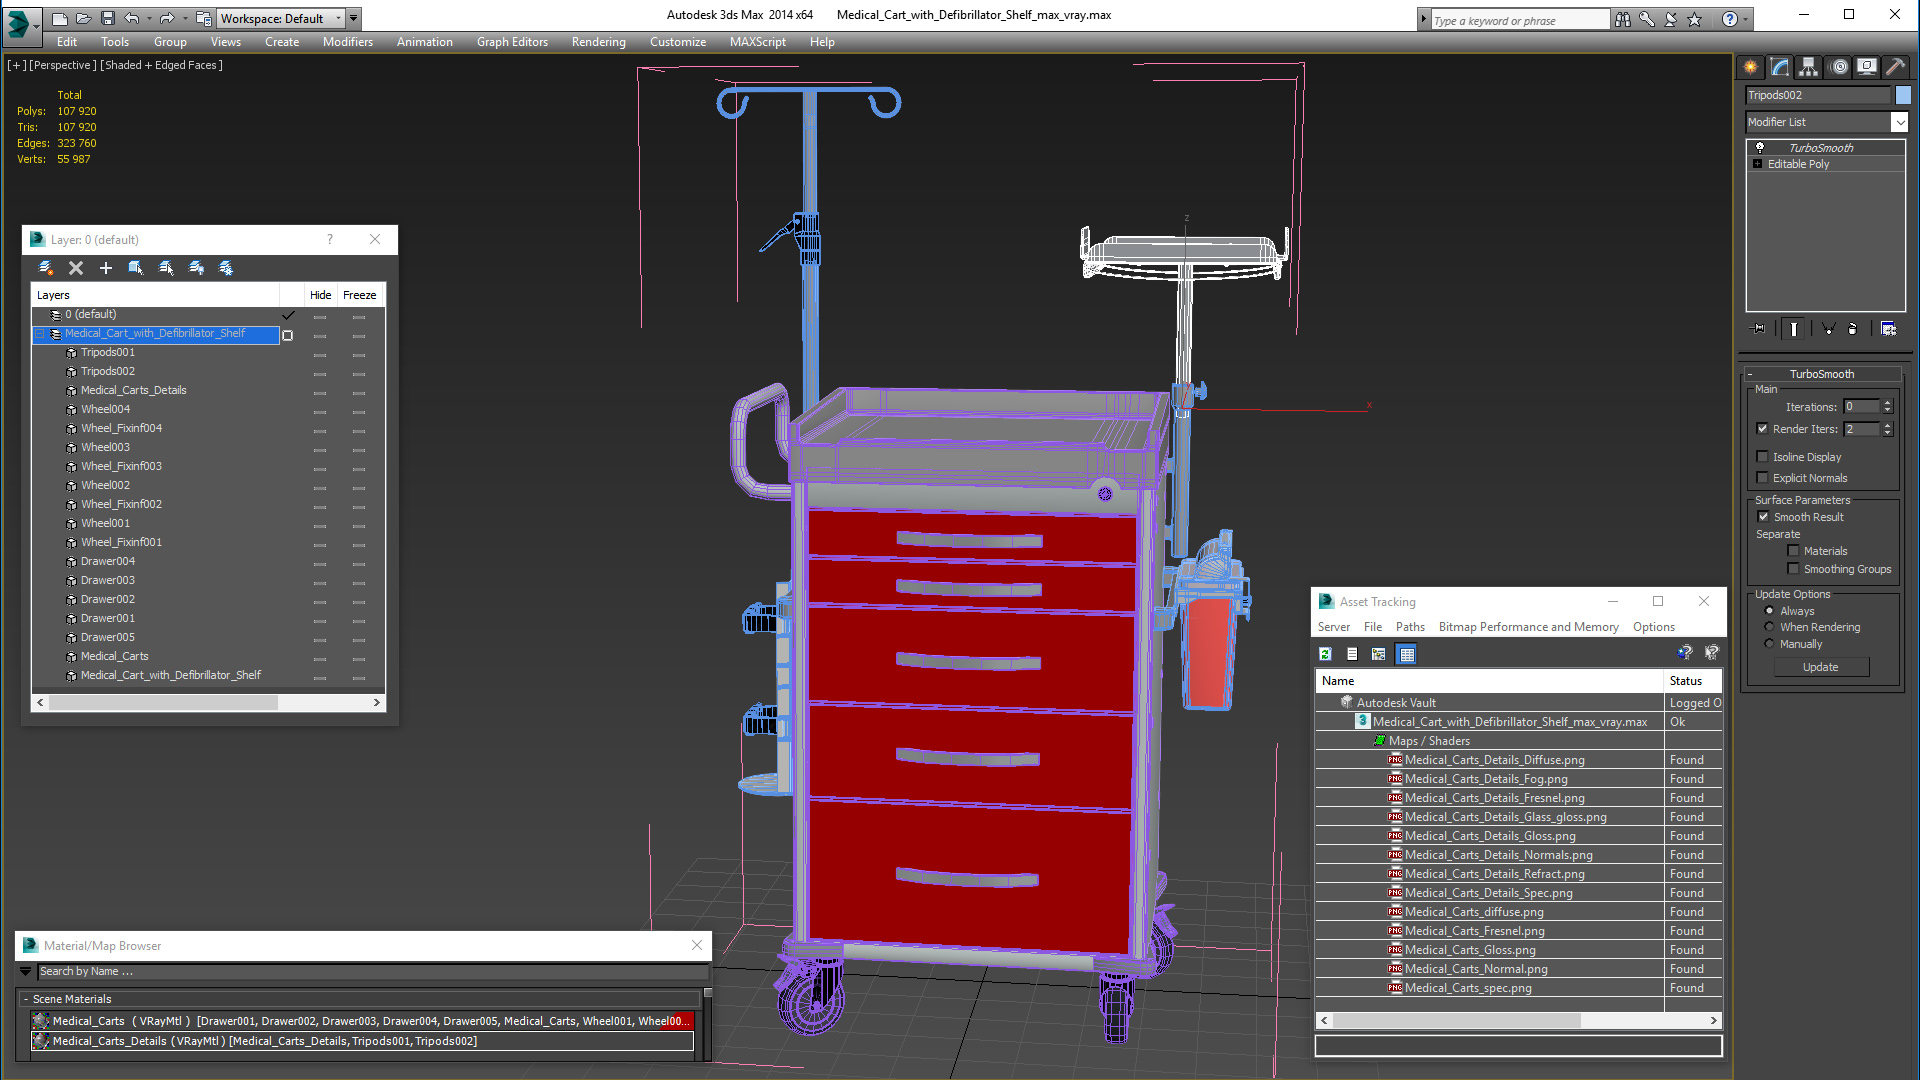This screenshot has width=1920, height=1080.
Task: Expand Editable Poly plus in modifier stack
Action: (1757, 164)
